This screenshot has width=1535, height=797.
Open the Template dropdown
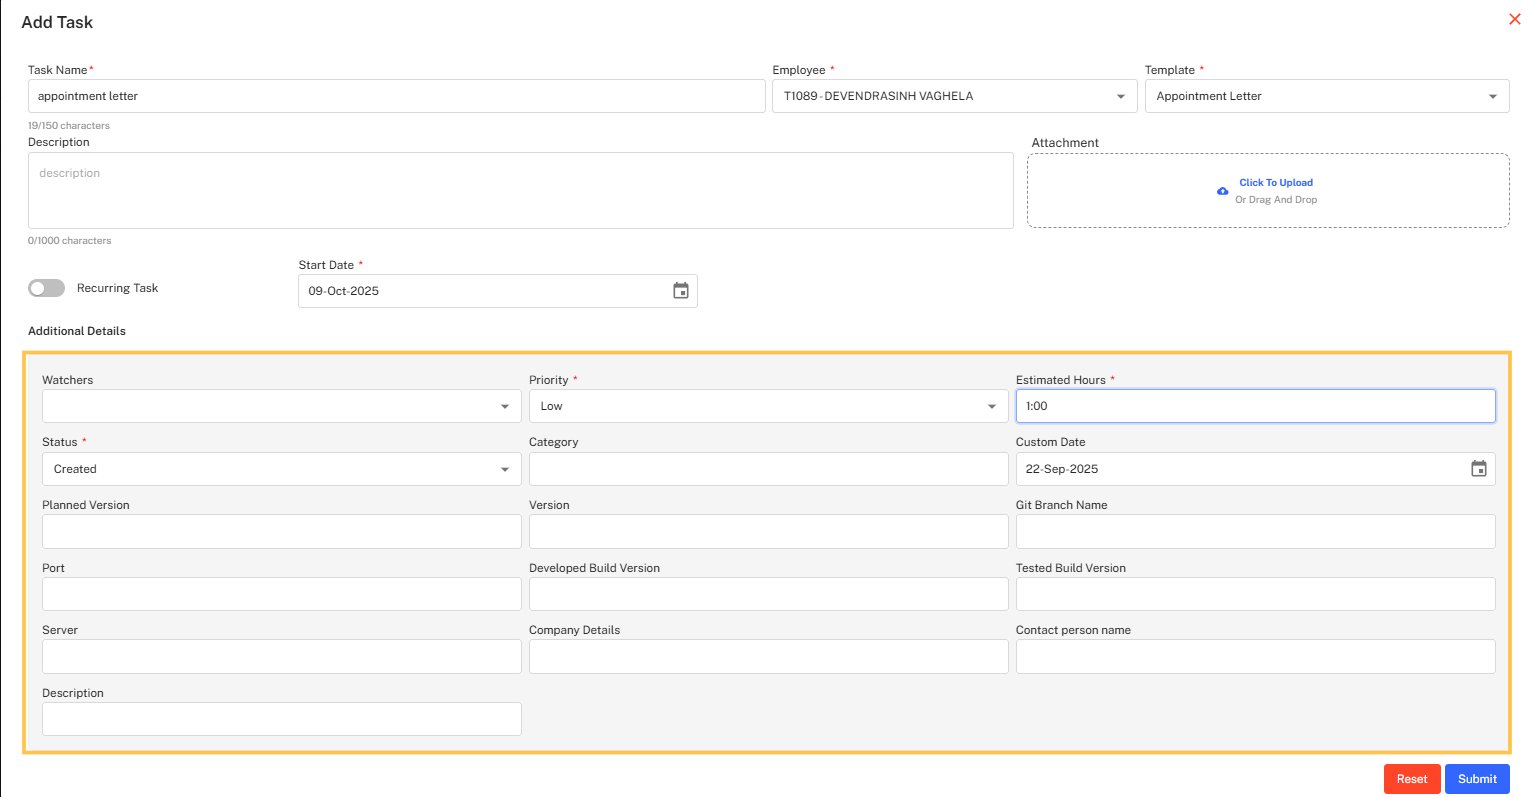[1492, 97]
